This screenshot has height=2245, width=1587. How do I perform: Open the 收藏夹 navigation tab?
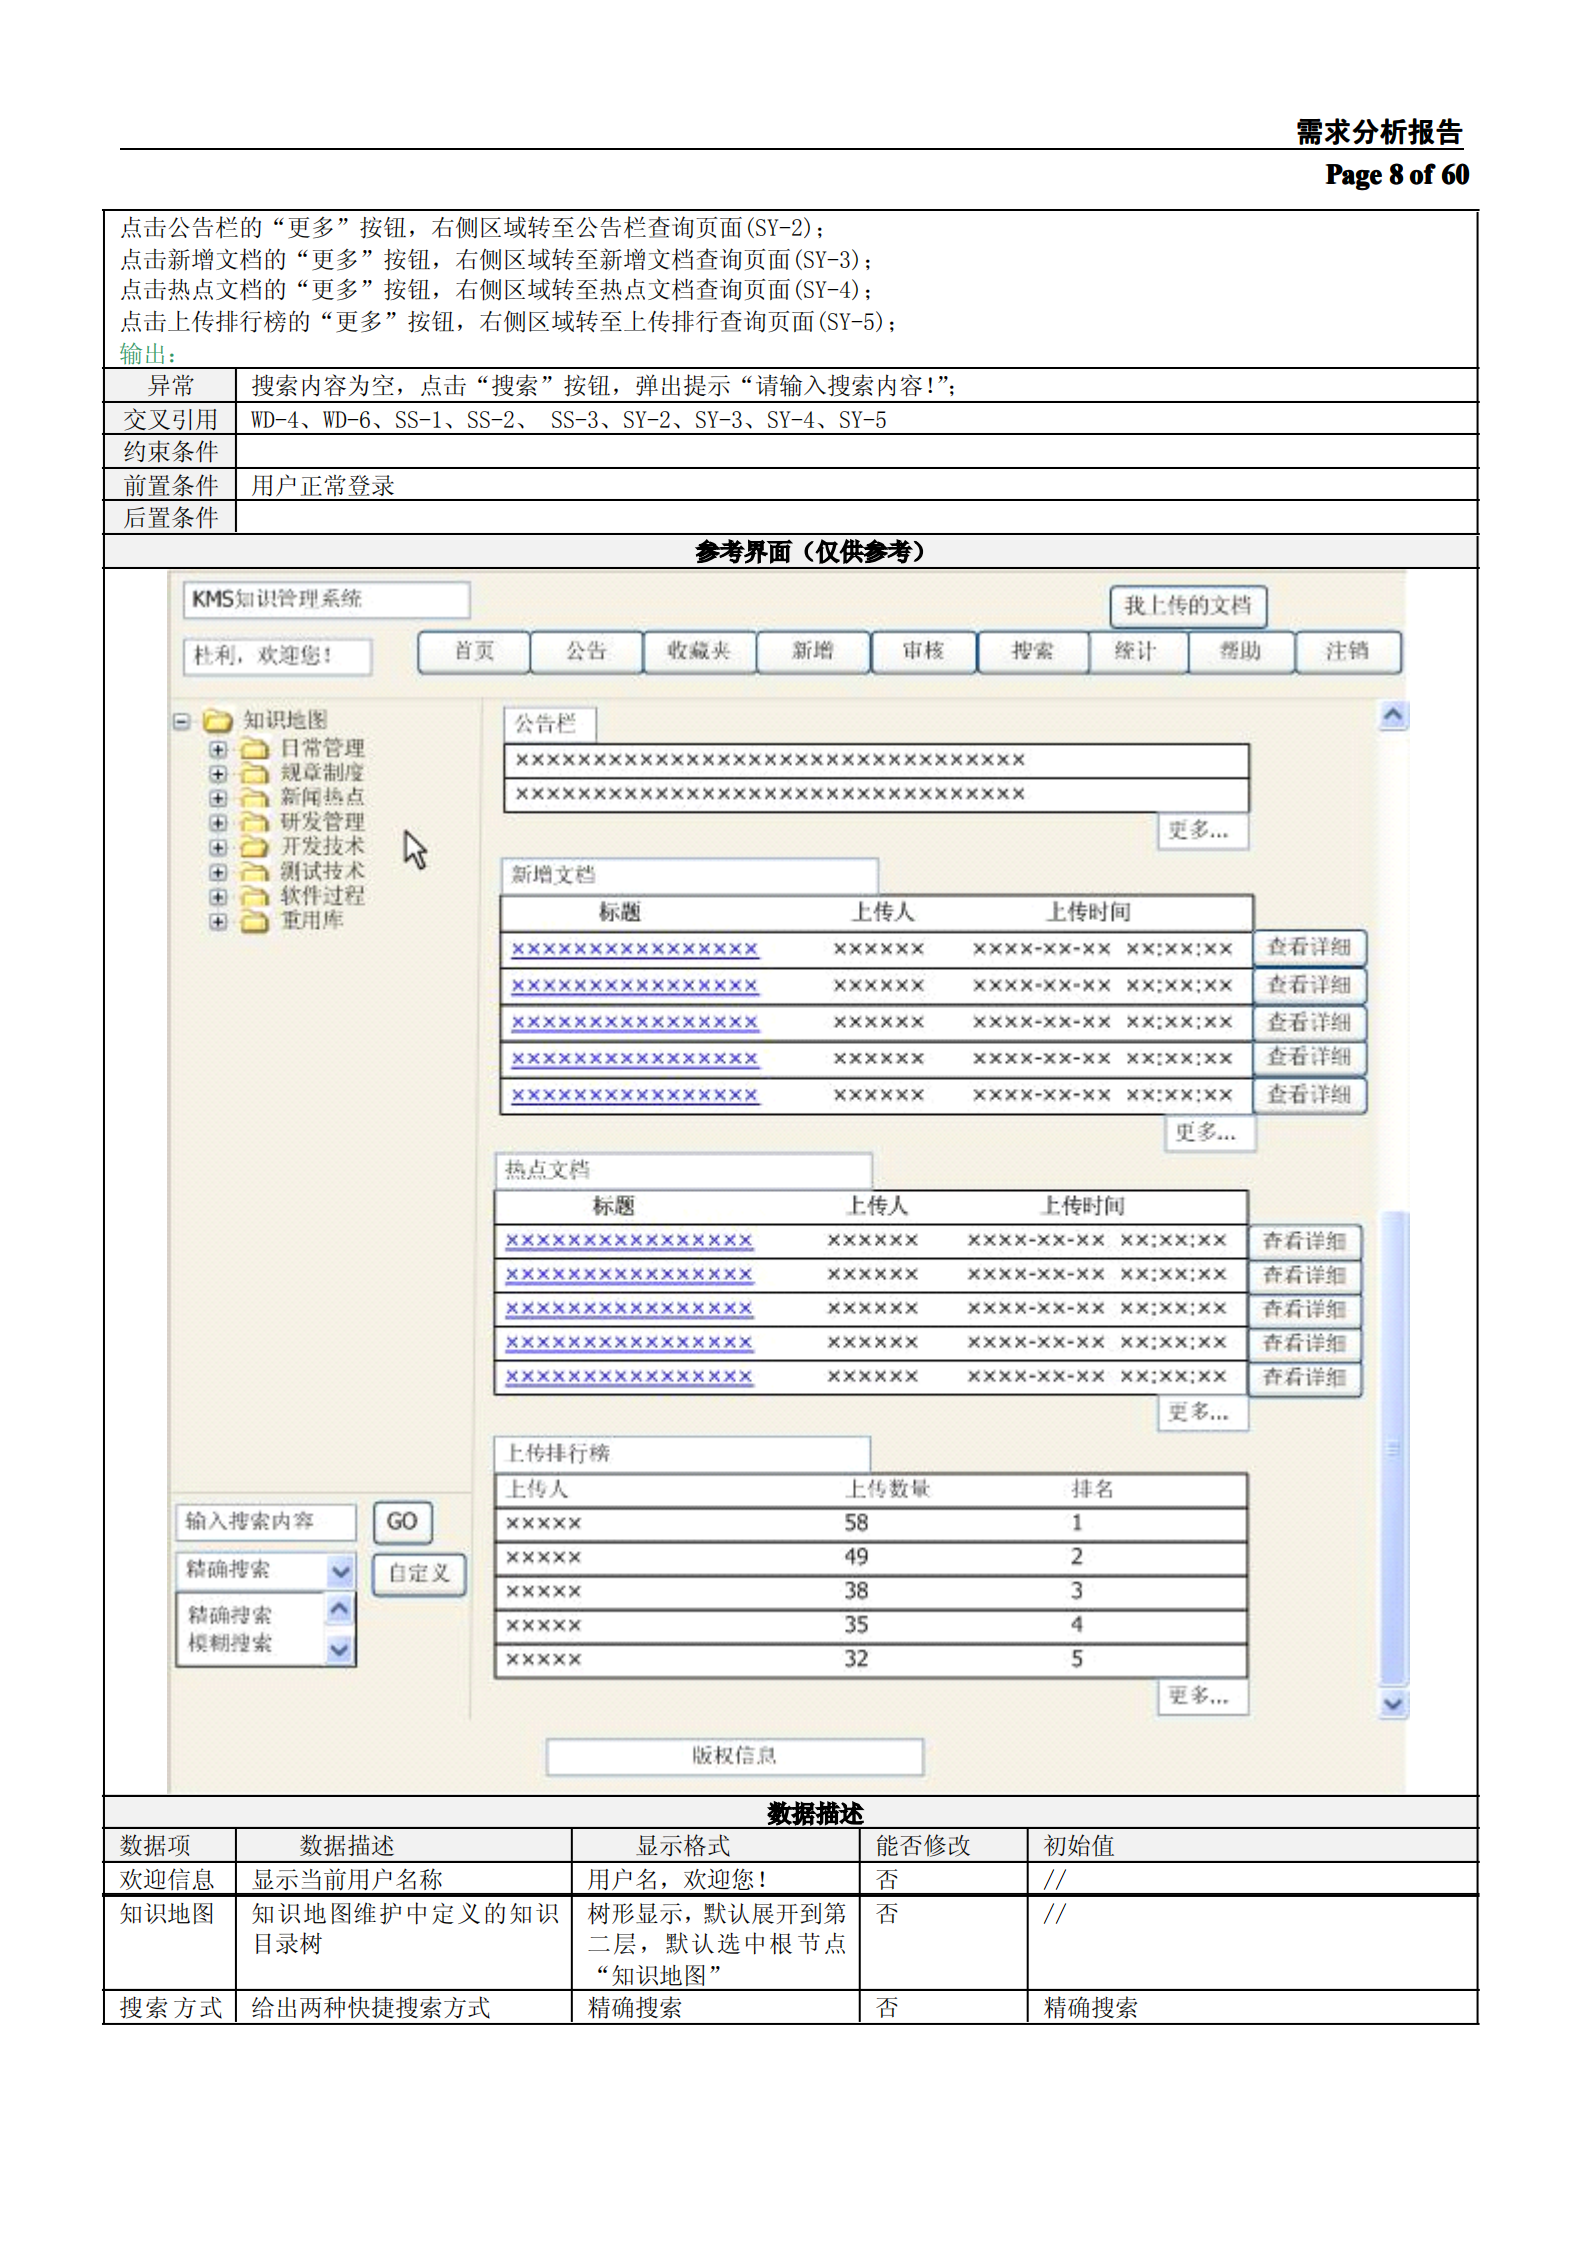point(700,652)
